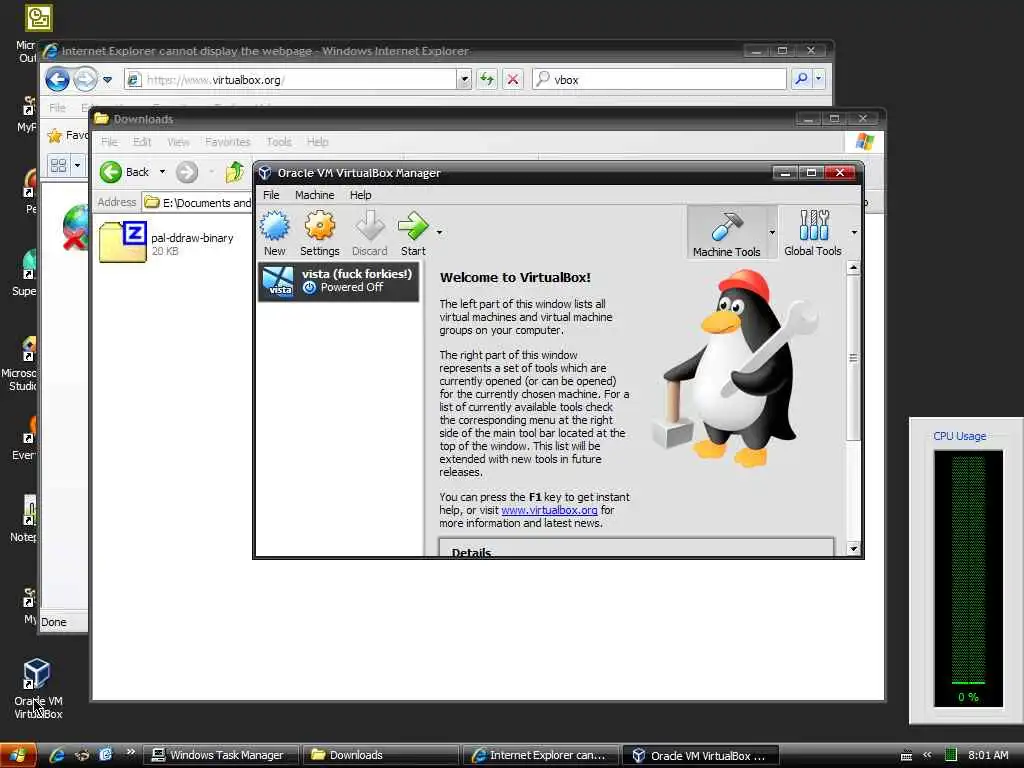Switch to Downloads taskbar button
This screenshot has height=768, width=1024.
pos(381,756)
